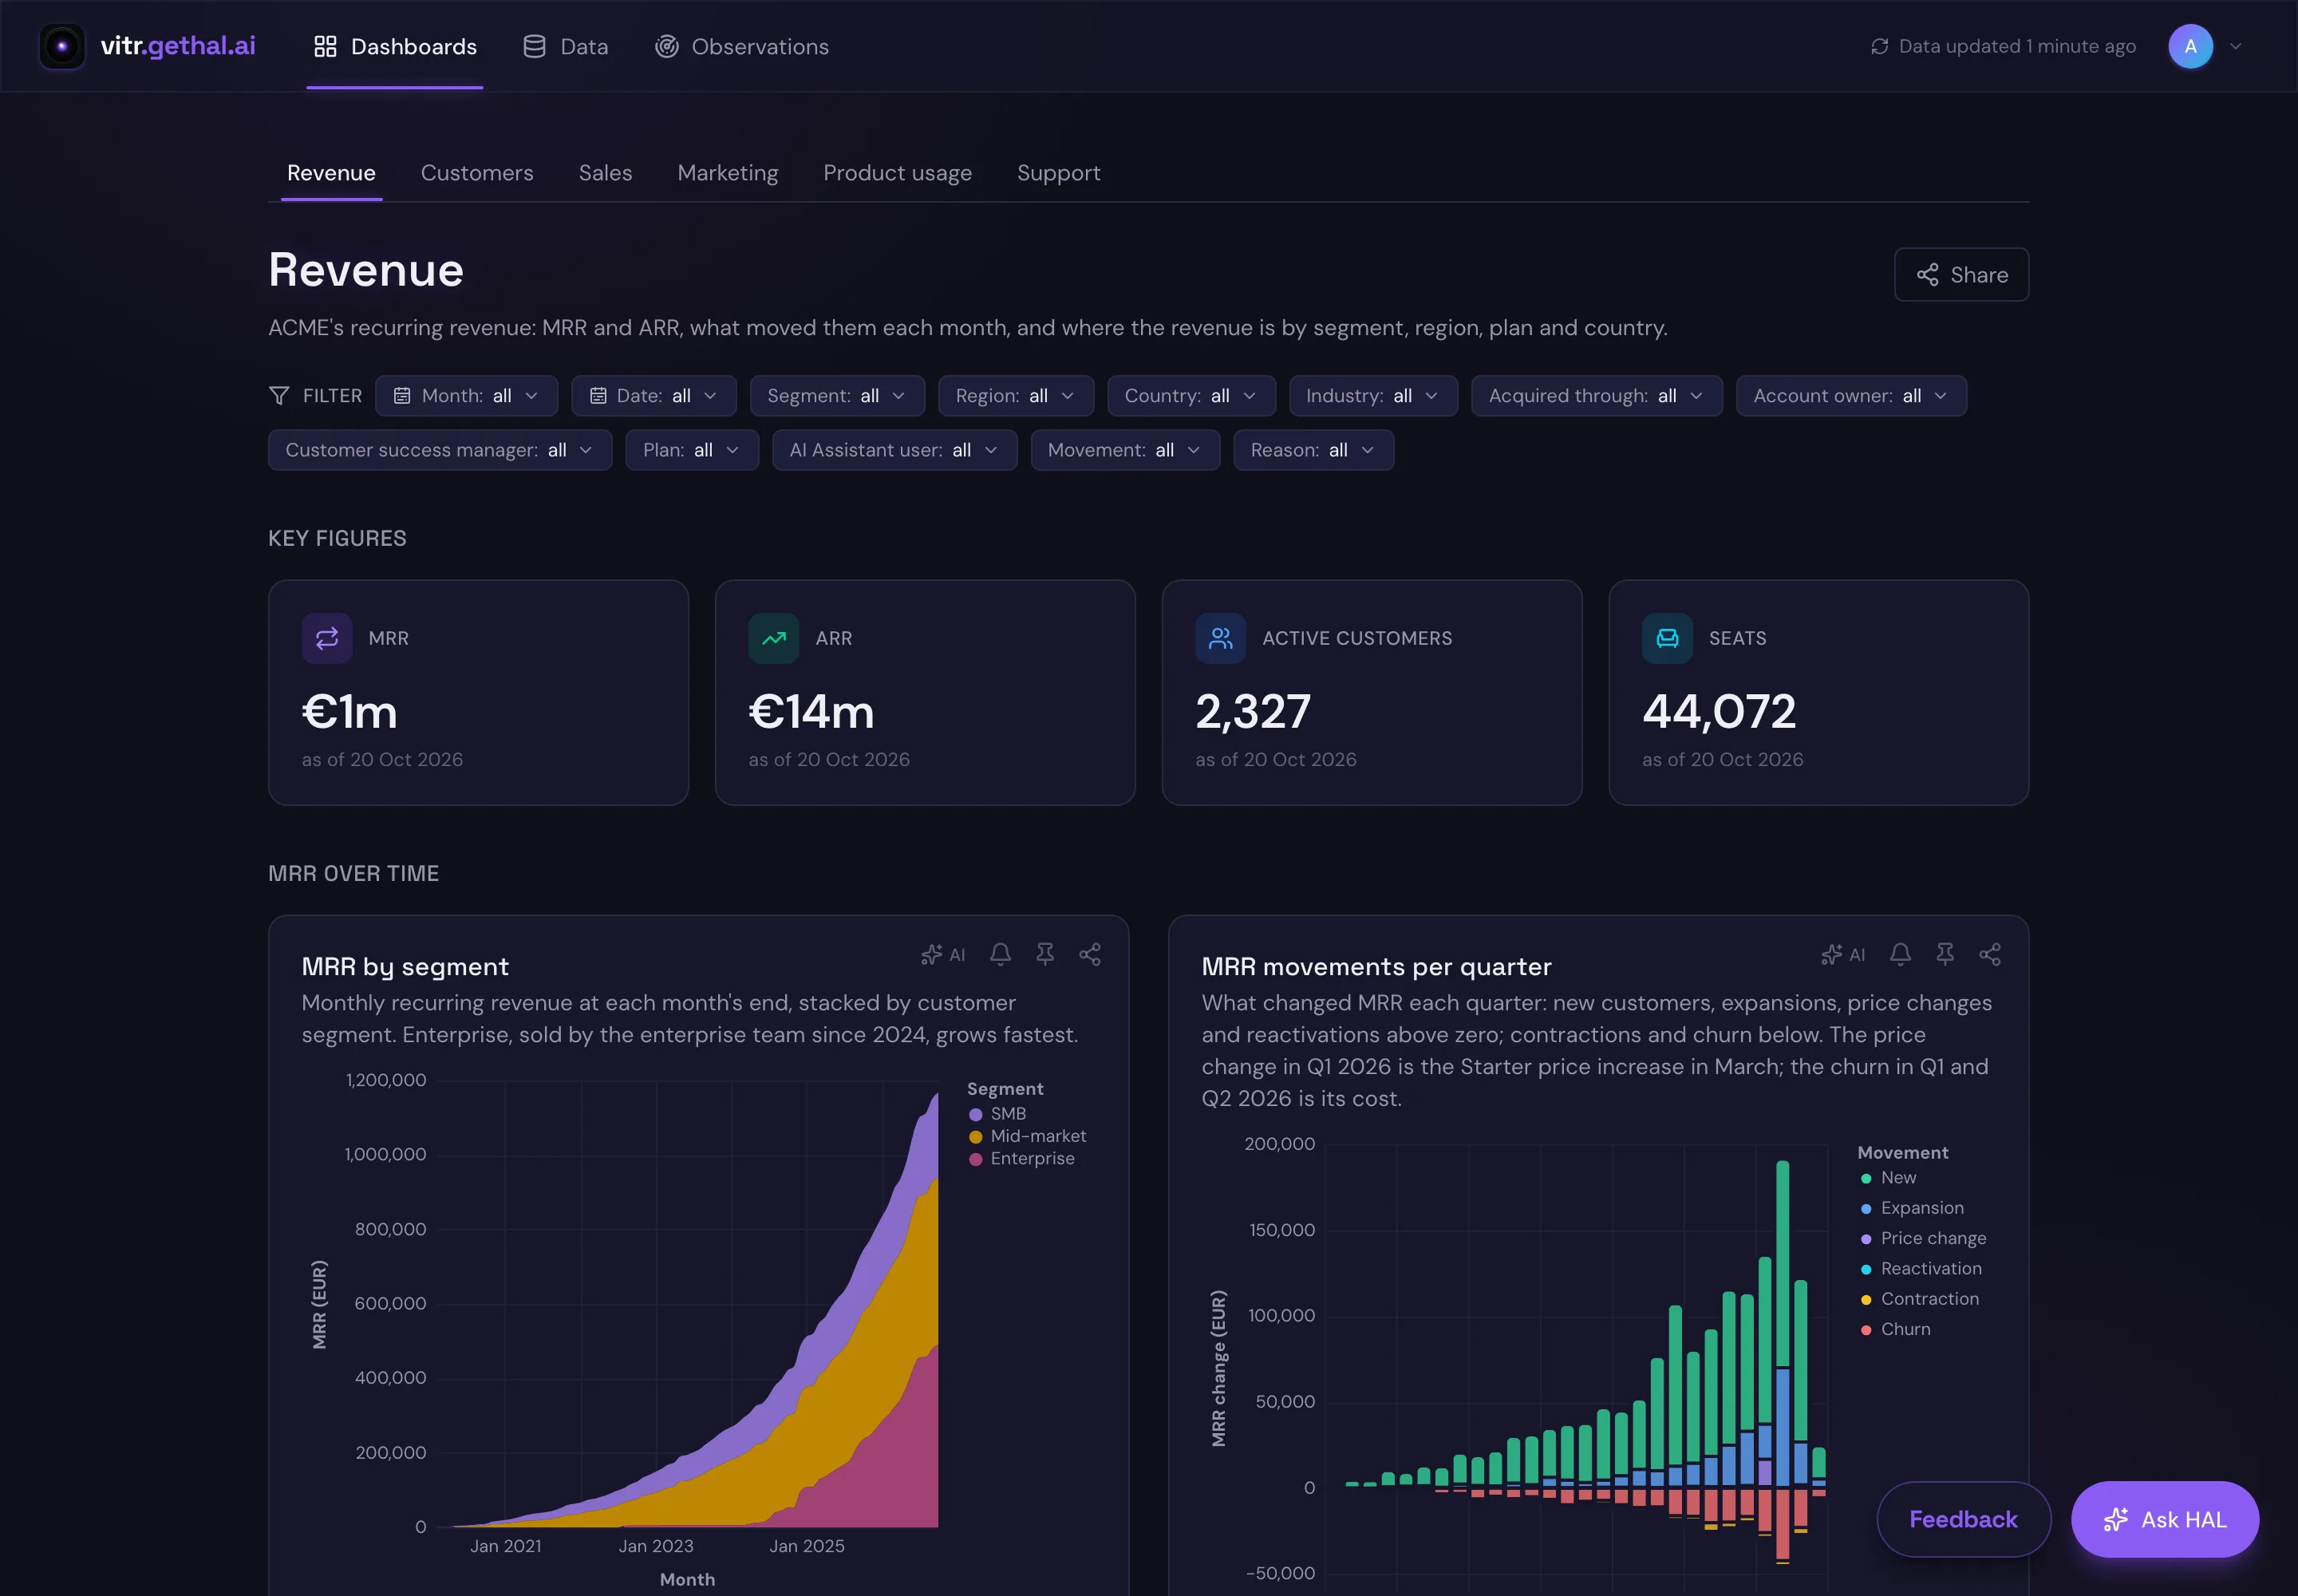This screenshot has width=2298, height=1596.
Task: Toggle the Enterprise legend entry
Action: click(1021, 1158)
